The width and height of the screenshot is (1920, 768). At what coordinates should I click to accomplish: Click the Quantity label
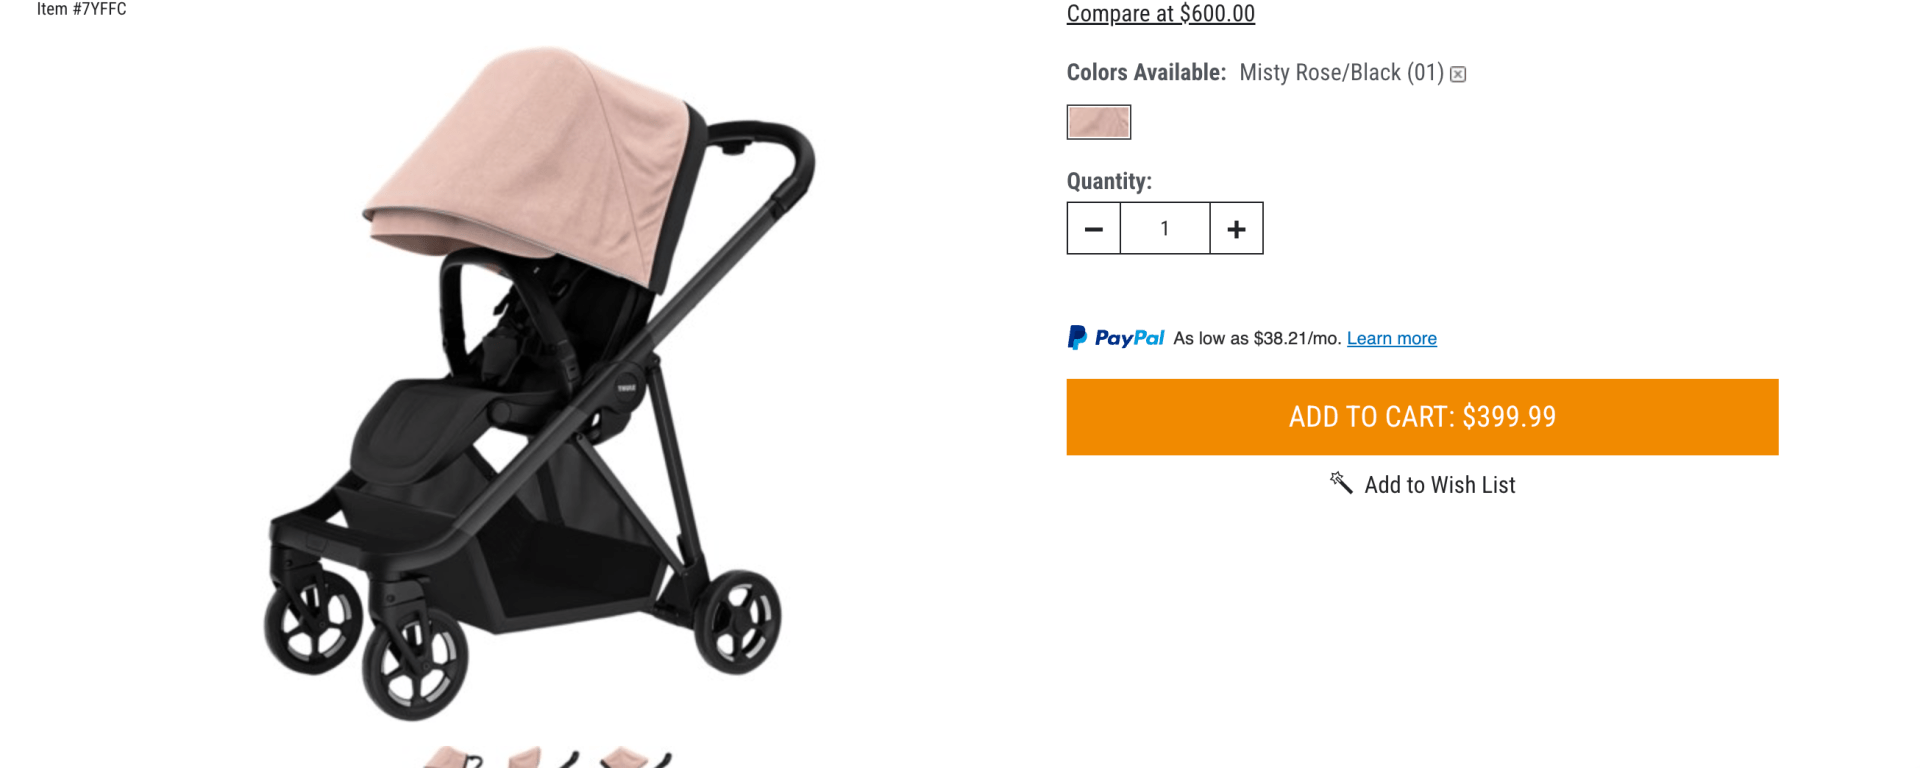tap(1109, 181)
